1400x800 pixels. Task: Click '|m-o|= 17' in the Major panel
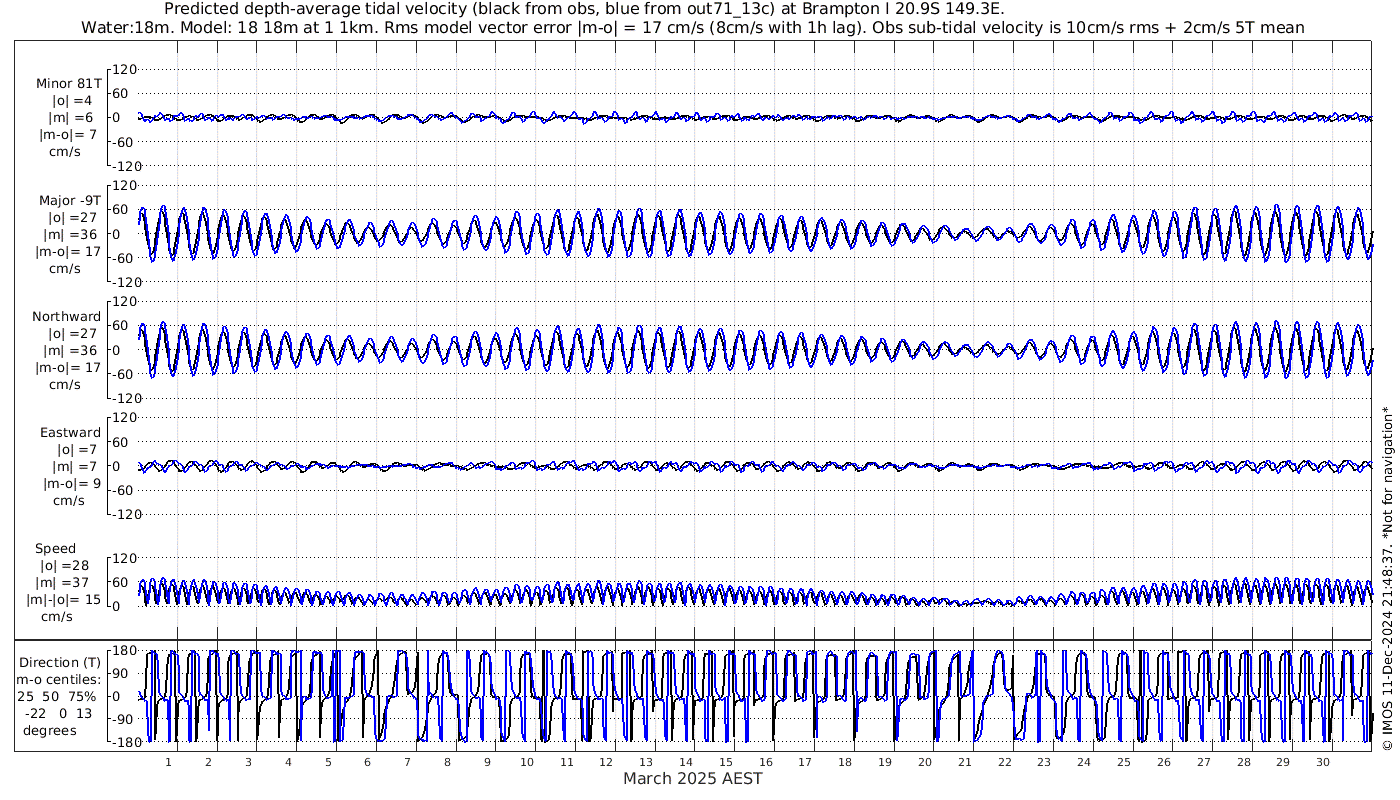click(68, 252)
